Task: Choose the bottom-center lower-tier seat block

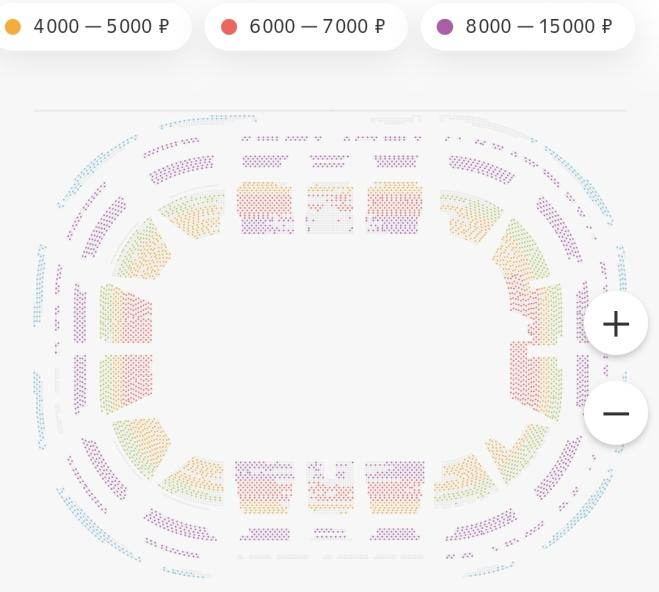Action: pos(330,488)
